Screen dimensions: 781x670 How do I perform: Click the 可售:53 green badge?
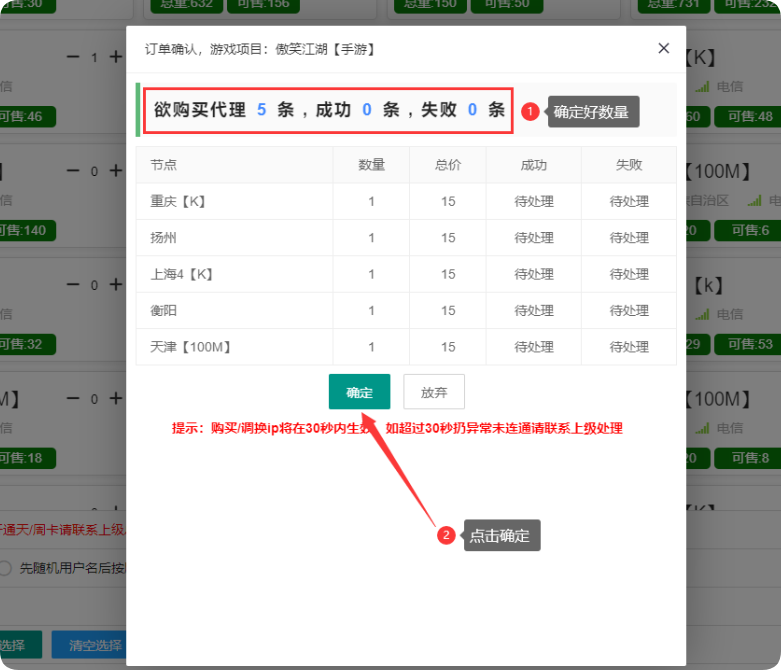pos(751,344)
